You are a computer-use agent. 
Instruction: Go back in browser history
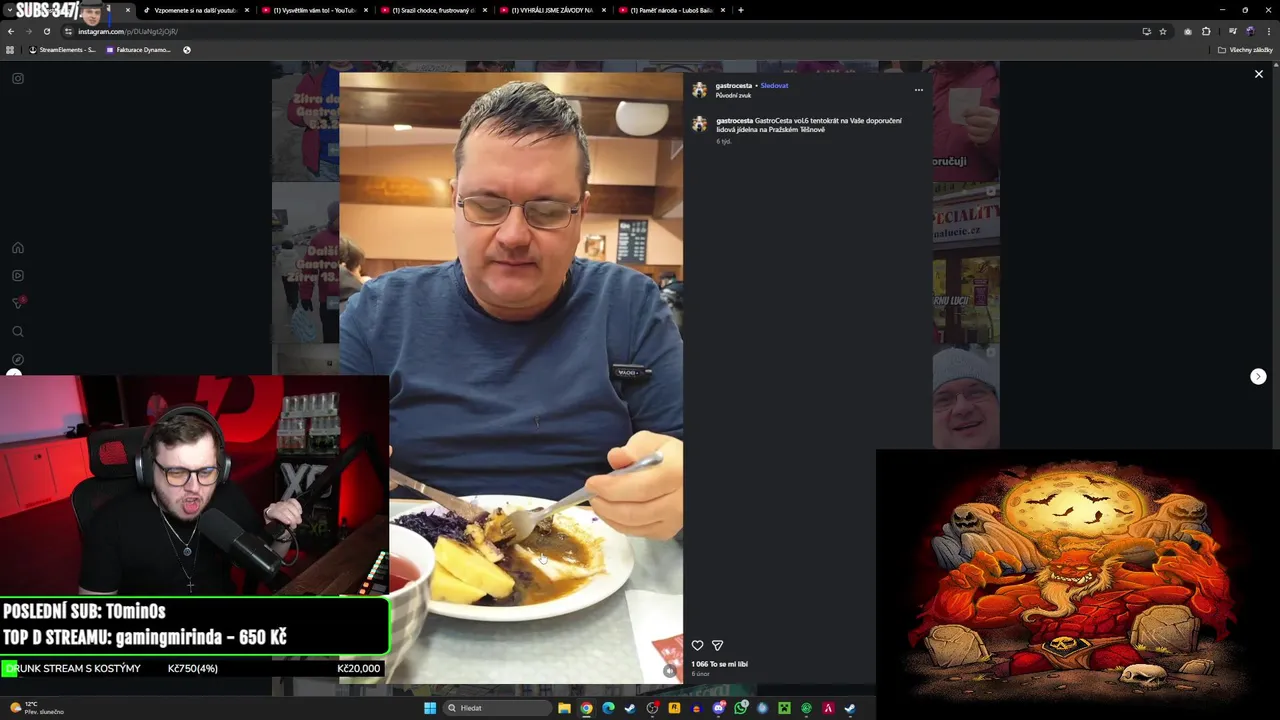click(10, 31)
